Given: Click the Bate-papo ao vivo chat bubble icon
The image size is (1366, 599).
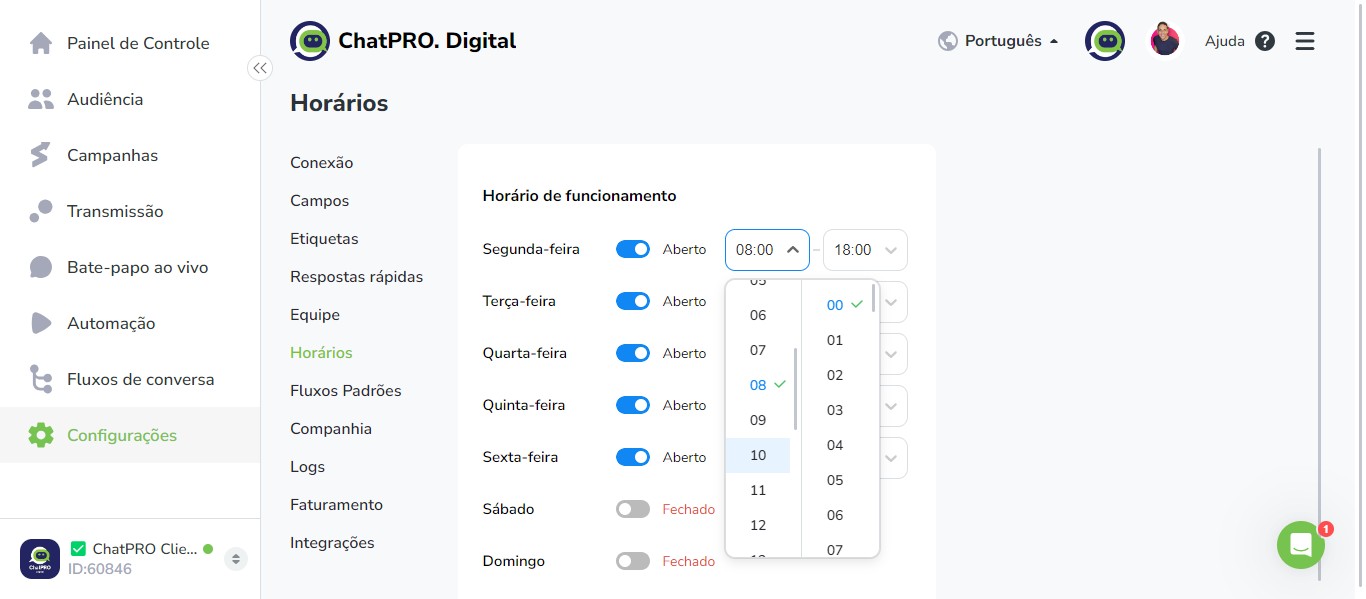Looking at the screenshot, I should pyautogui.click(x=41, y=267).
